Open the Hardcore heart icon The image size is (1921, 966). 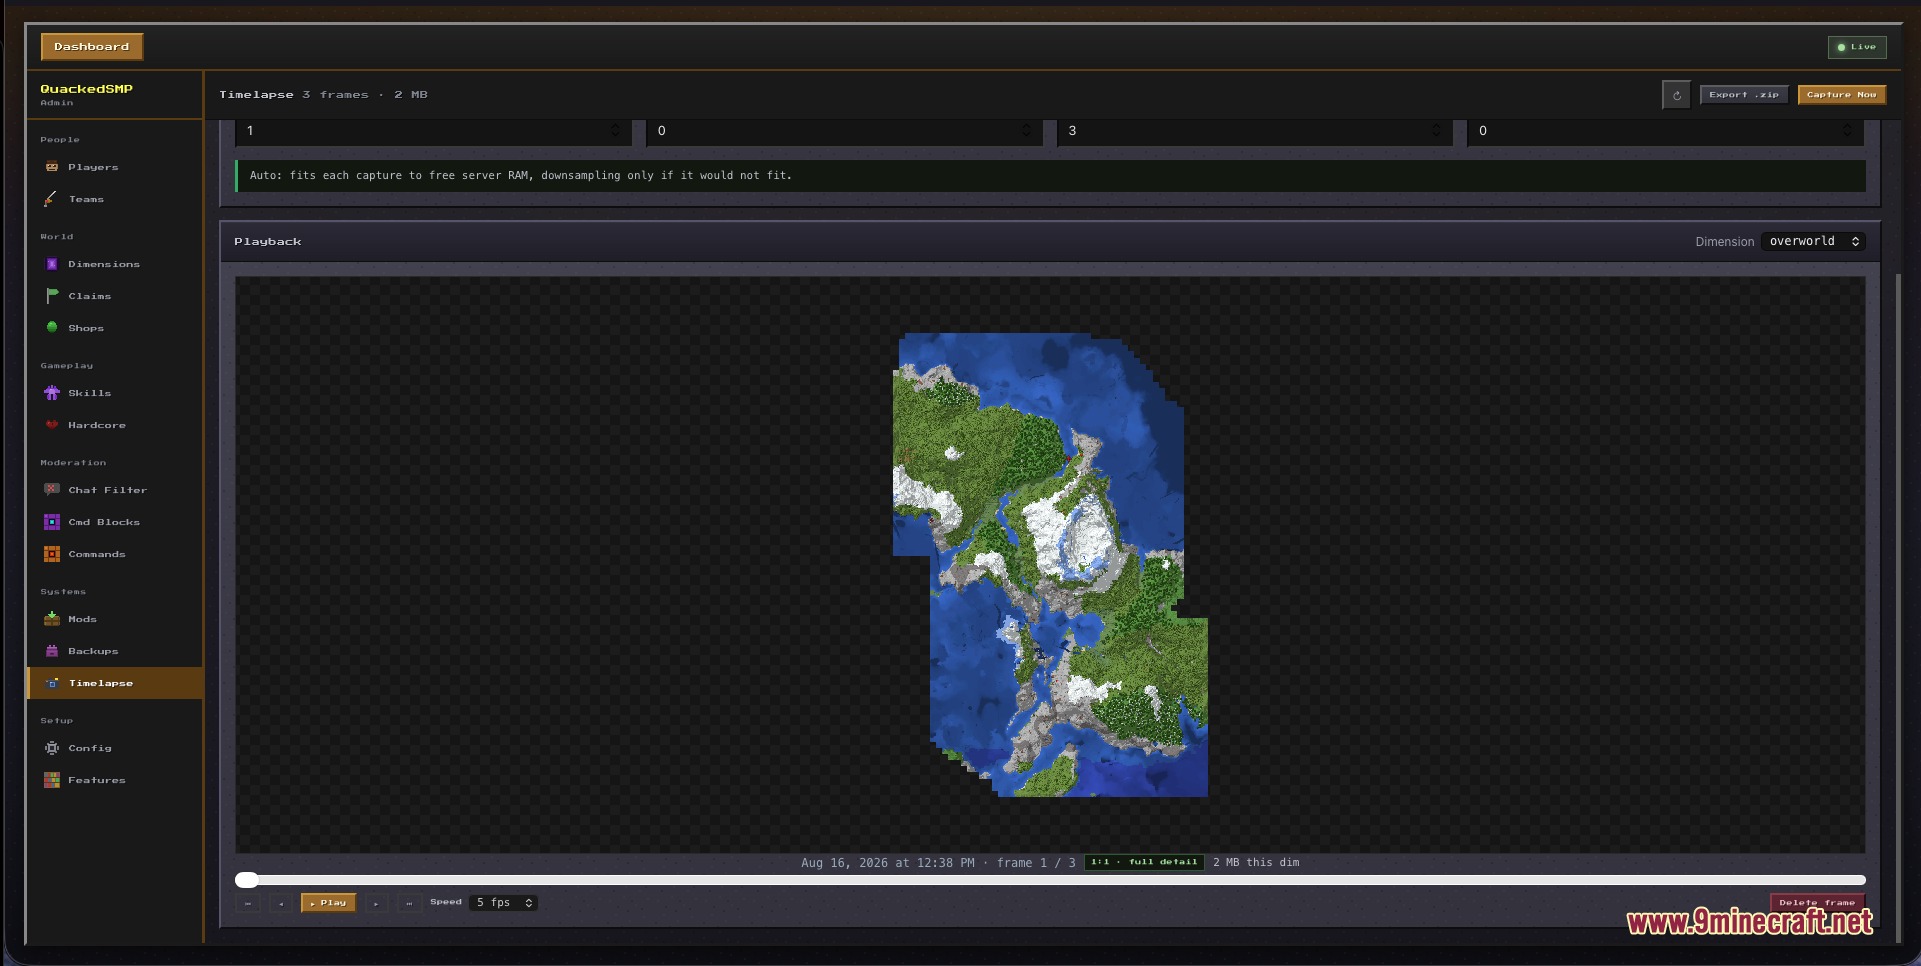pos(52,425)
